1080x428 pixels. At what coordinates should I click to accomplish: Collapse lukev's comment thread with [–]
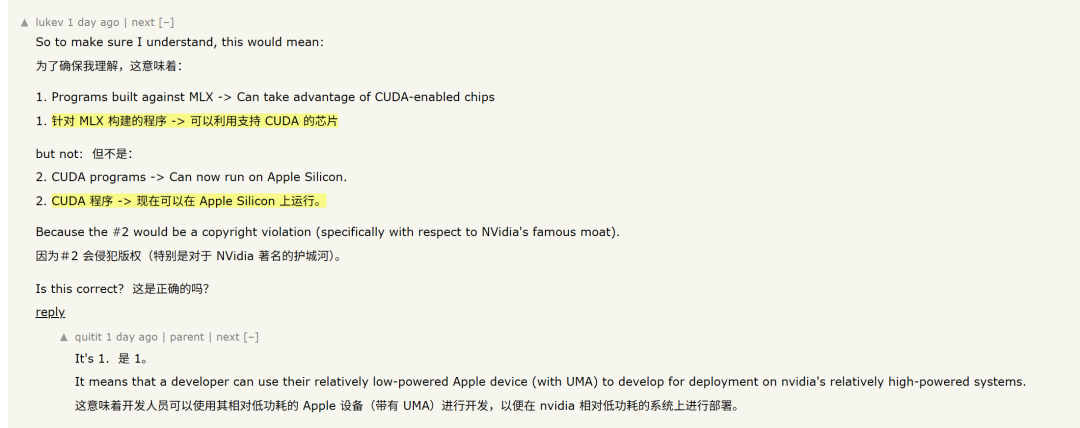click(166, 23)
